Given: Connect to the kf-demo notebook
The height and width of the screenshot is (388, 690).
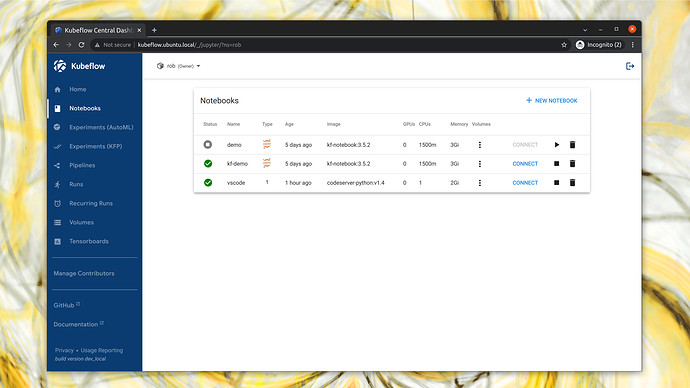Looking at the screenshot, I should point(525,164).
